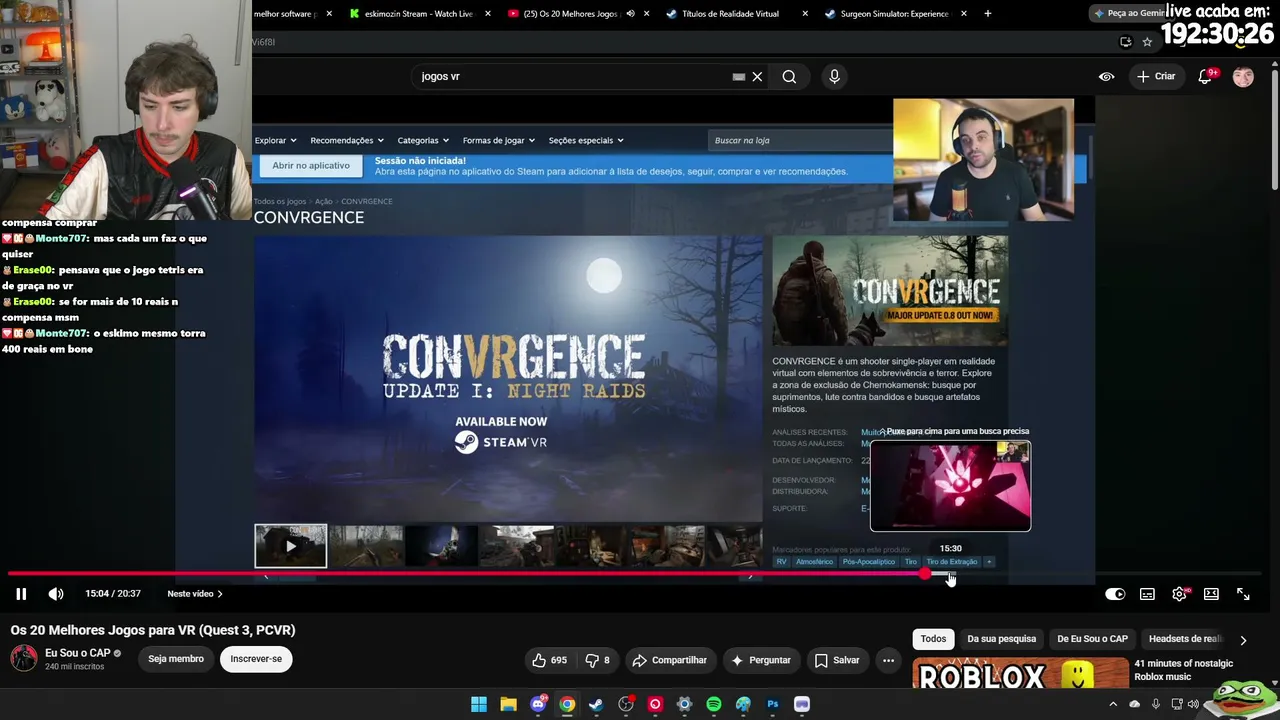1280x720 pixels.
Task: Click the Compartilhar share button
Action: tap(669, 660)
